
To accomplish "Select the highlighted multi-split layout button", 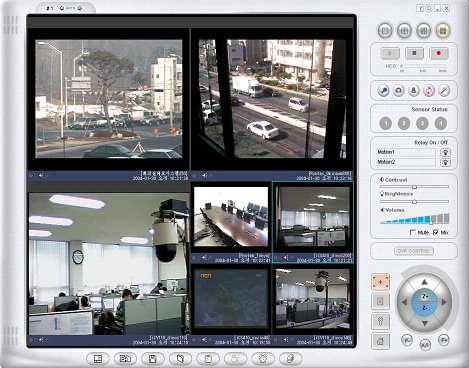I will (x=443, y=31).
